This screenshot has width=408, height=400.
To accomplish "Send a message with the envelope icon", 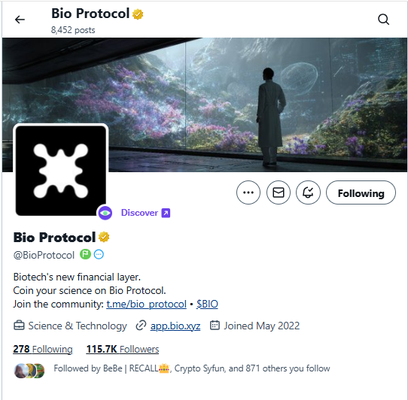I will 278,192.
